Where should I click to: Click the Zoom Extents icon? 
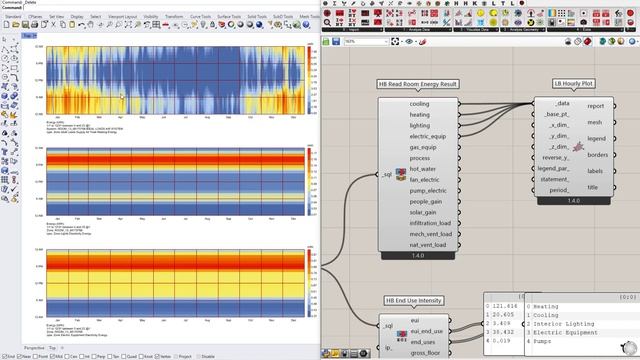tap(128, 25)
